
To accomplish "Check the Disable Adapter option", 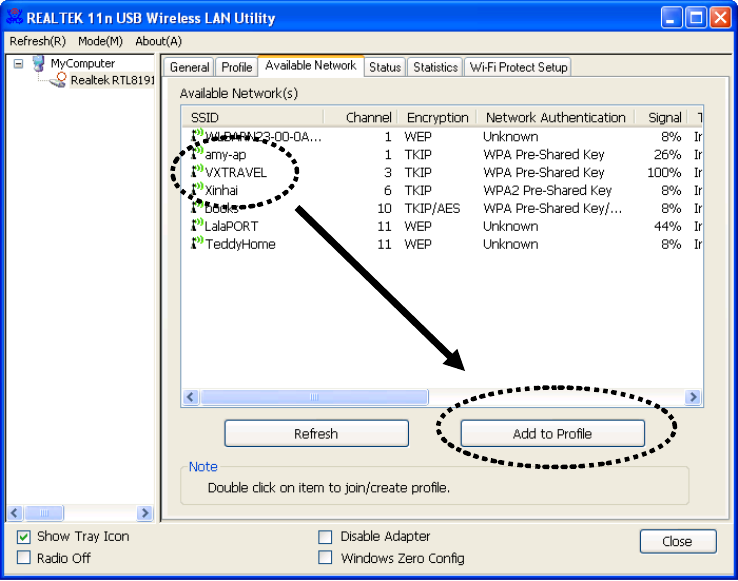I will (x=325, y=537).
